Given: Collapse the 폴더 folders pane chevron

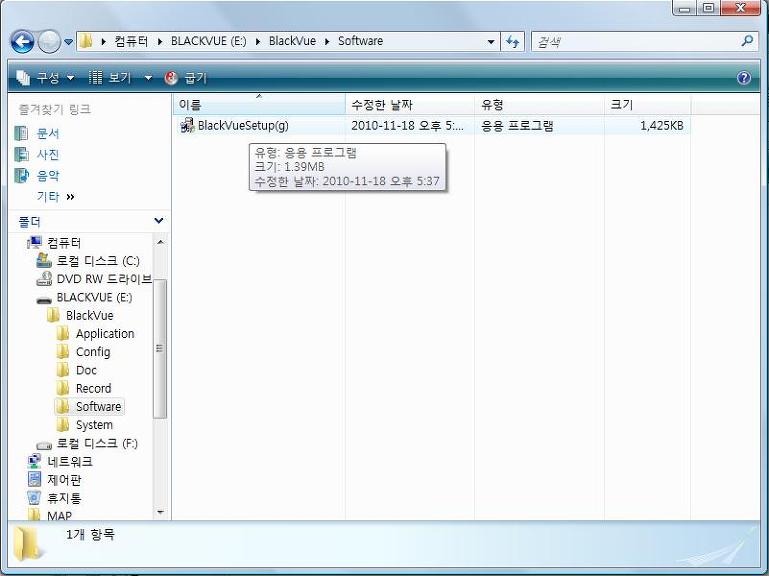Looking at the screenshot, I should 158,221.
